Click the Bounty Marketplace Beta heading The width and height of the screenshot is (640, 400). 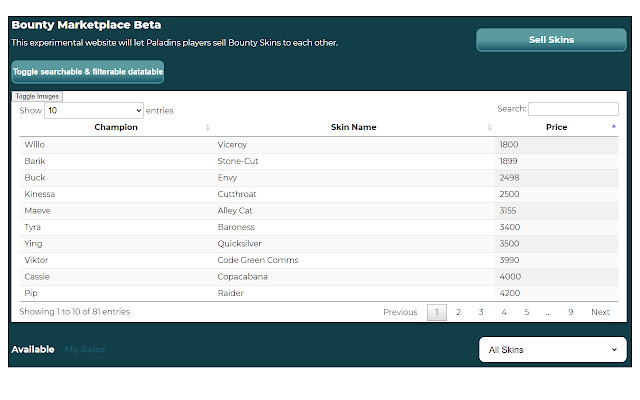point(86,25)
